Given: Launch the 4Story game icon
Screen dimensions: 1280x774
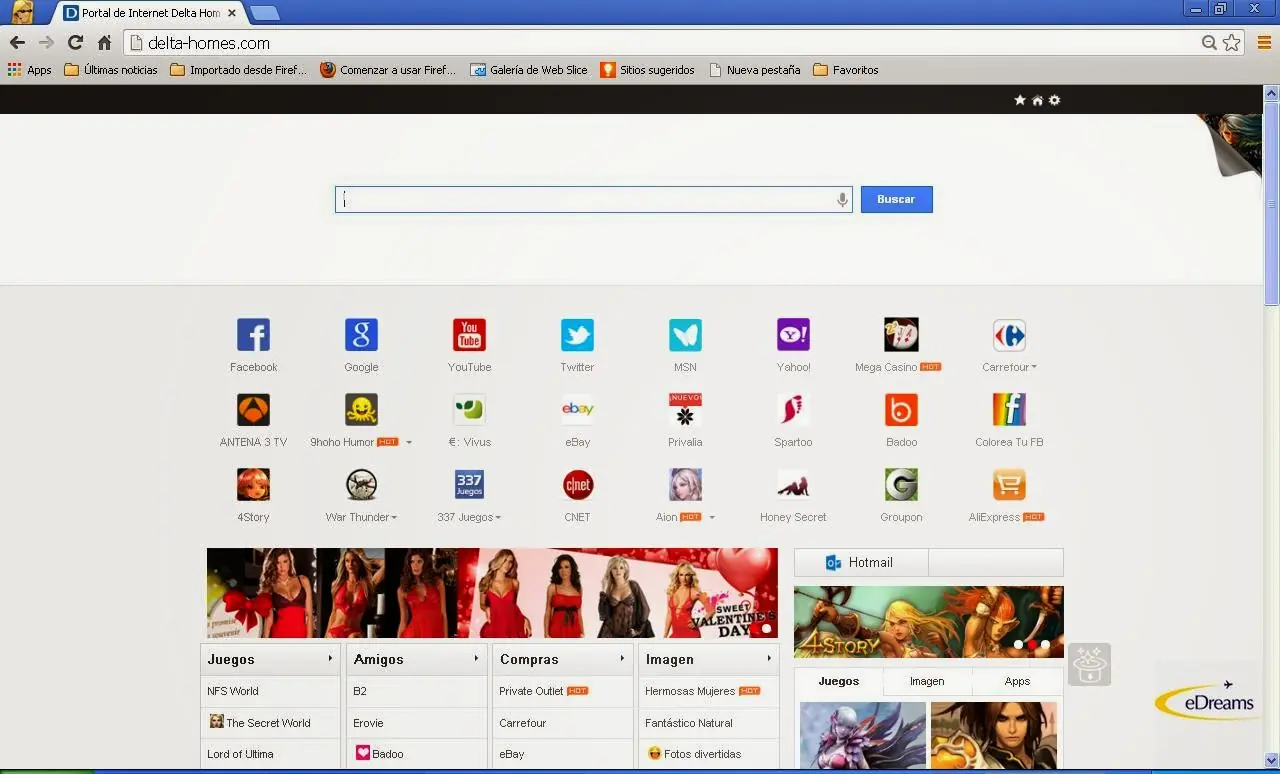Looking at the screenshot, I should coord(253,484).
